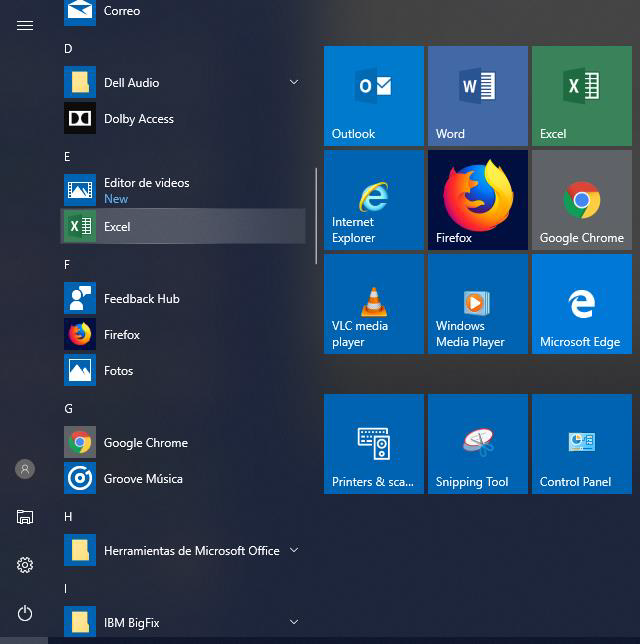Open the Control Panel tile

click(x=582, y=444)
